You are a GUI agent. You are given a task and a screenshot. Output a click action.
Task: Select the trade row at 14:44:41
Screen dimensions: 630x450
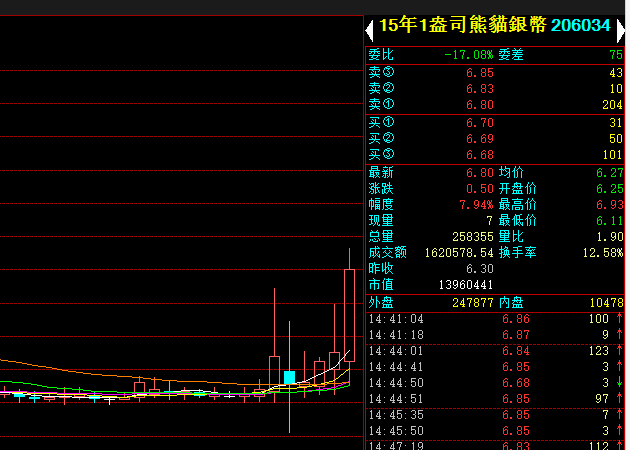coord(495,367)
